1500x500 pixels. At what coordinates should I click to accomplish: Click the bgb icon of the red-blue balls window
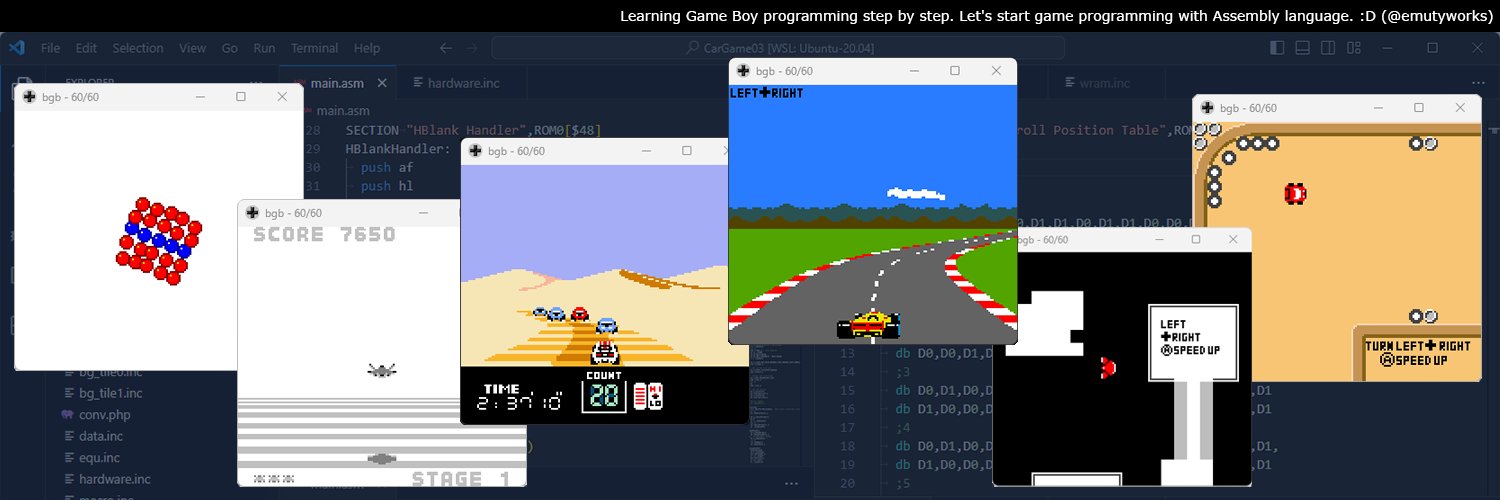pos(30,97)
